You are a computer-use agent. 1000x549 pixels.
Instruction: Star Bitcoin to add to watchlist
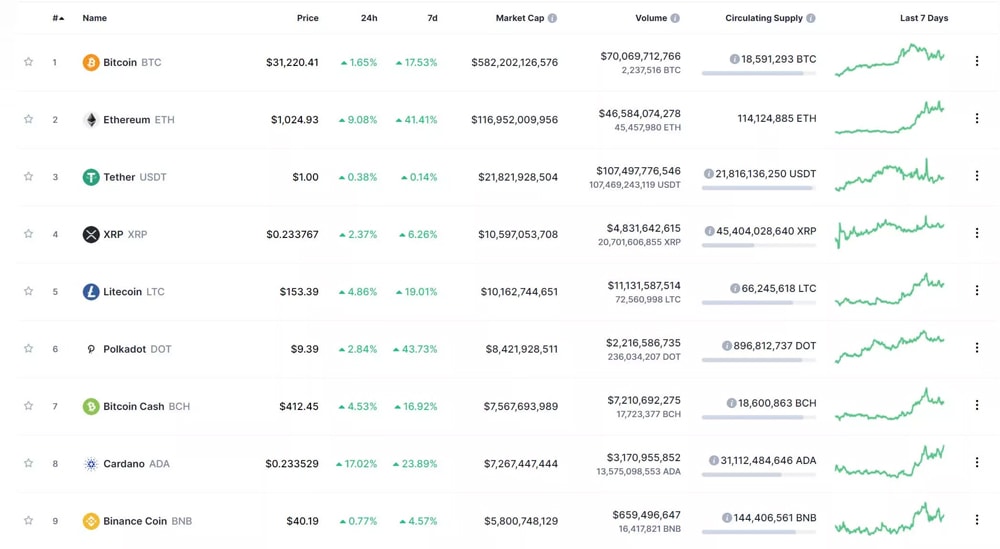click(x=28, y=62)
